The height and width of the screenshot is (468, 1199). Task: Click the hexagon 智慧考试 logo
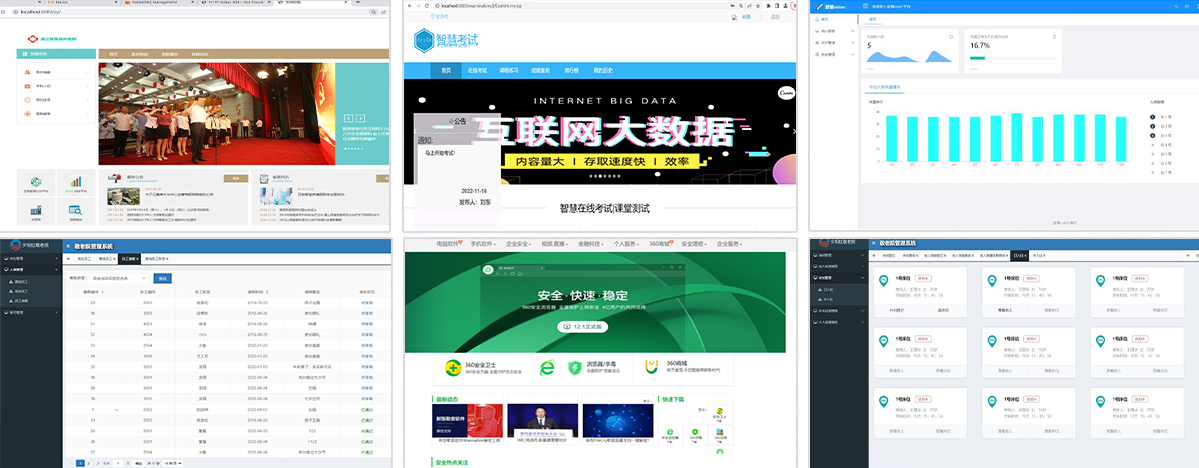(424, 40)
